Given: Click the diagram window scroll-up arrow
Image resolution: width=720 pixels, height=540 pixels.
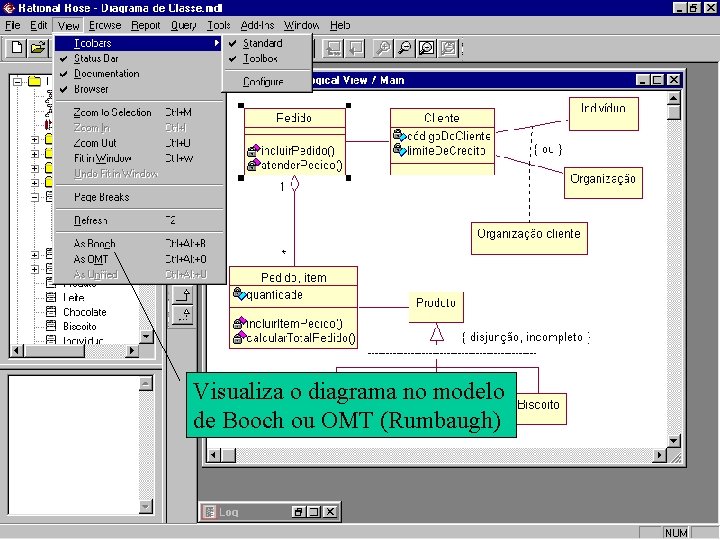Looking at the screenshot, I should [x=674, y=98].
